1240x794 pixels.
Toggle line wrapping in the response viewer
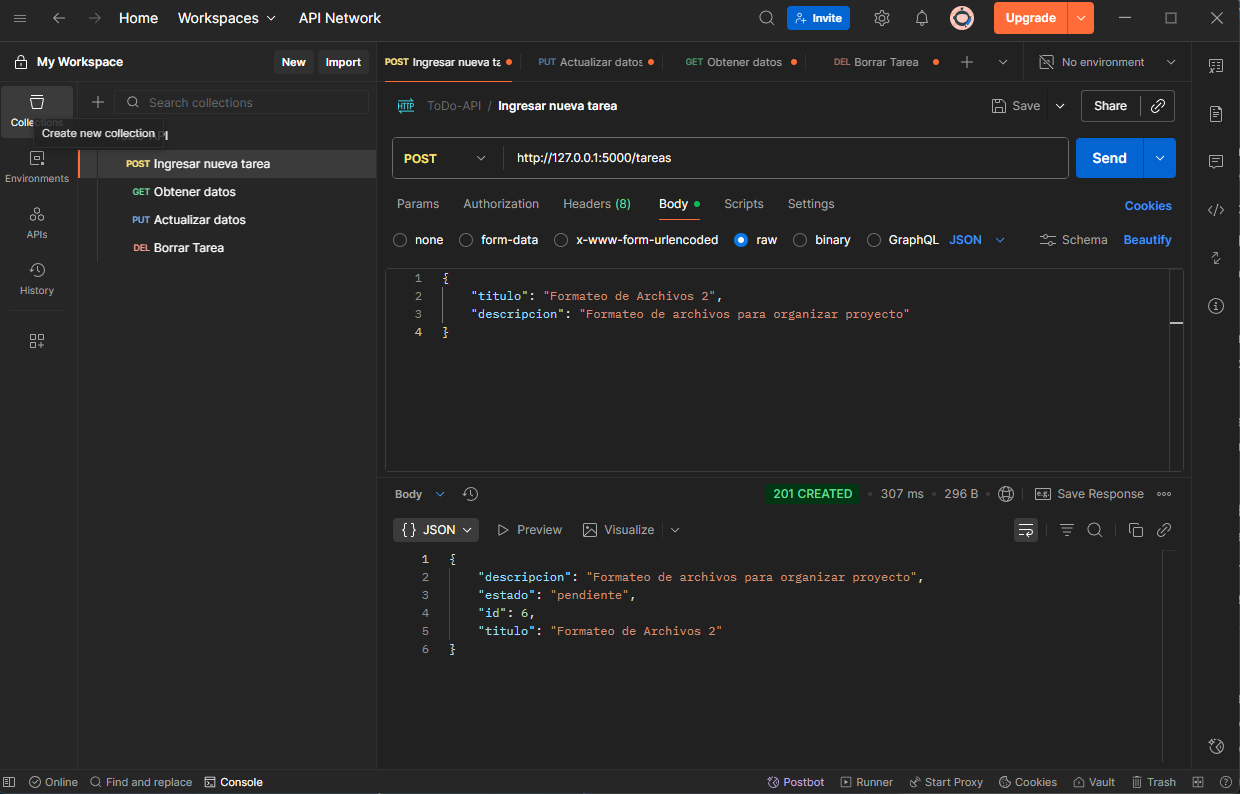1026,530
